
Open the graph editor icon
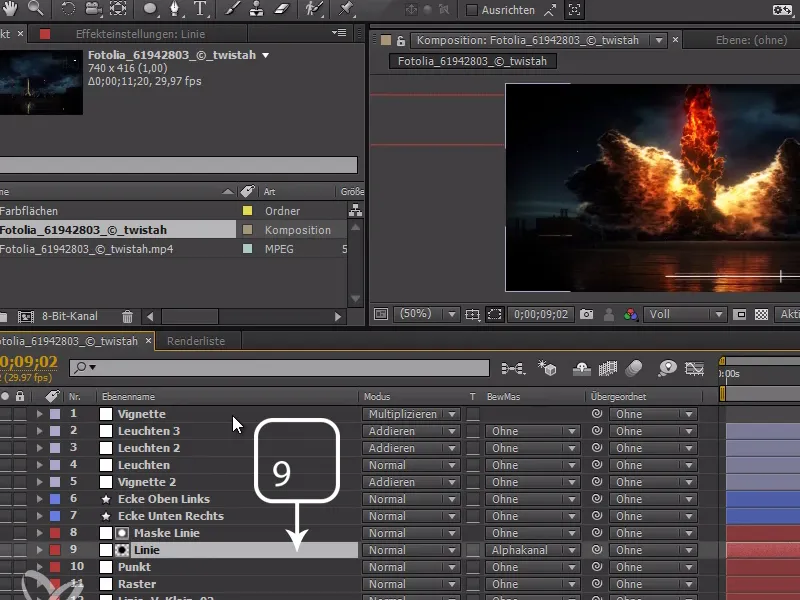[694, 368]
